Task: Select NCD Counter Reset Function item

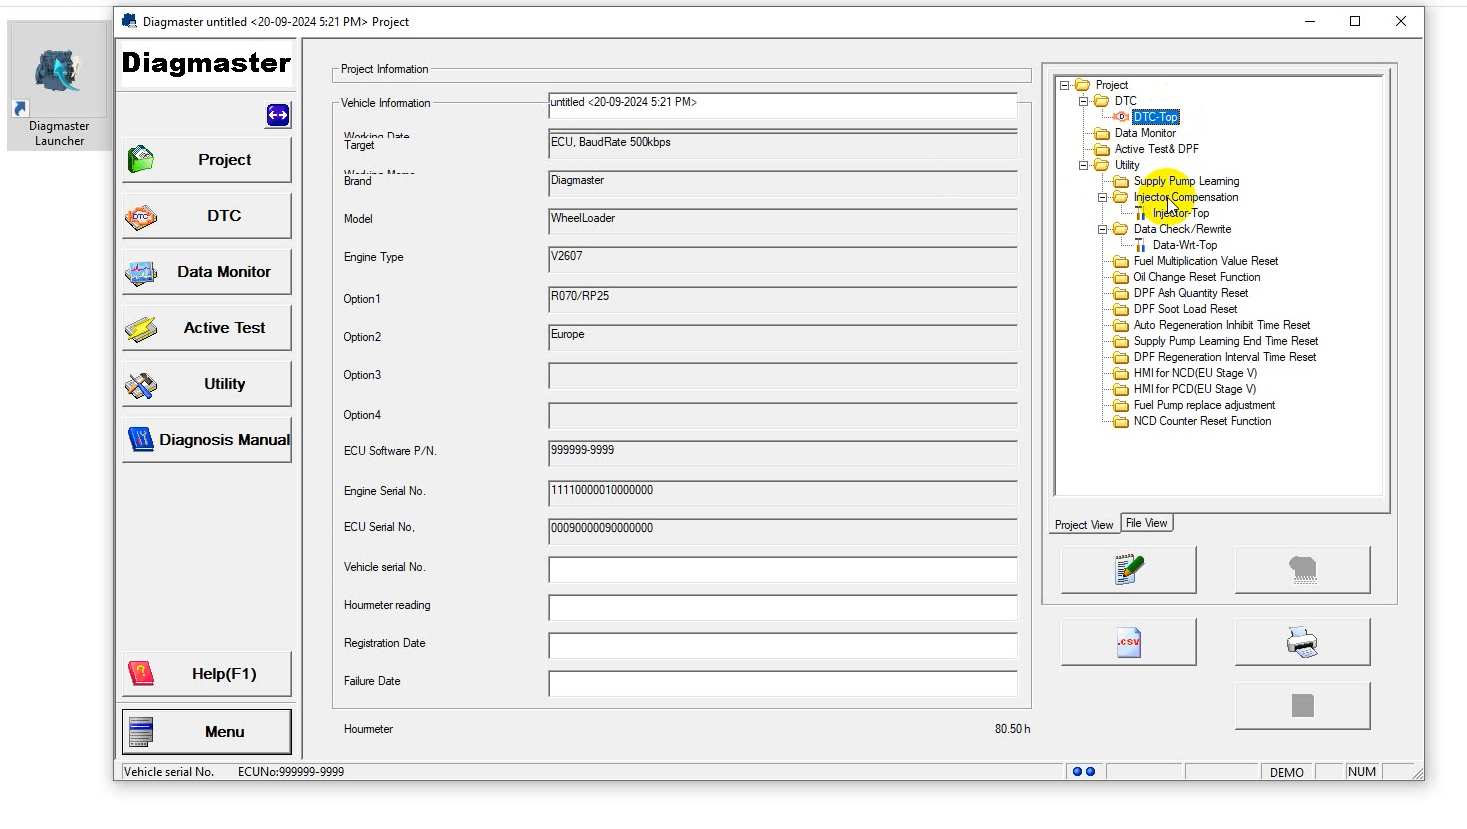Action: pos(1202,421)
